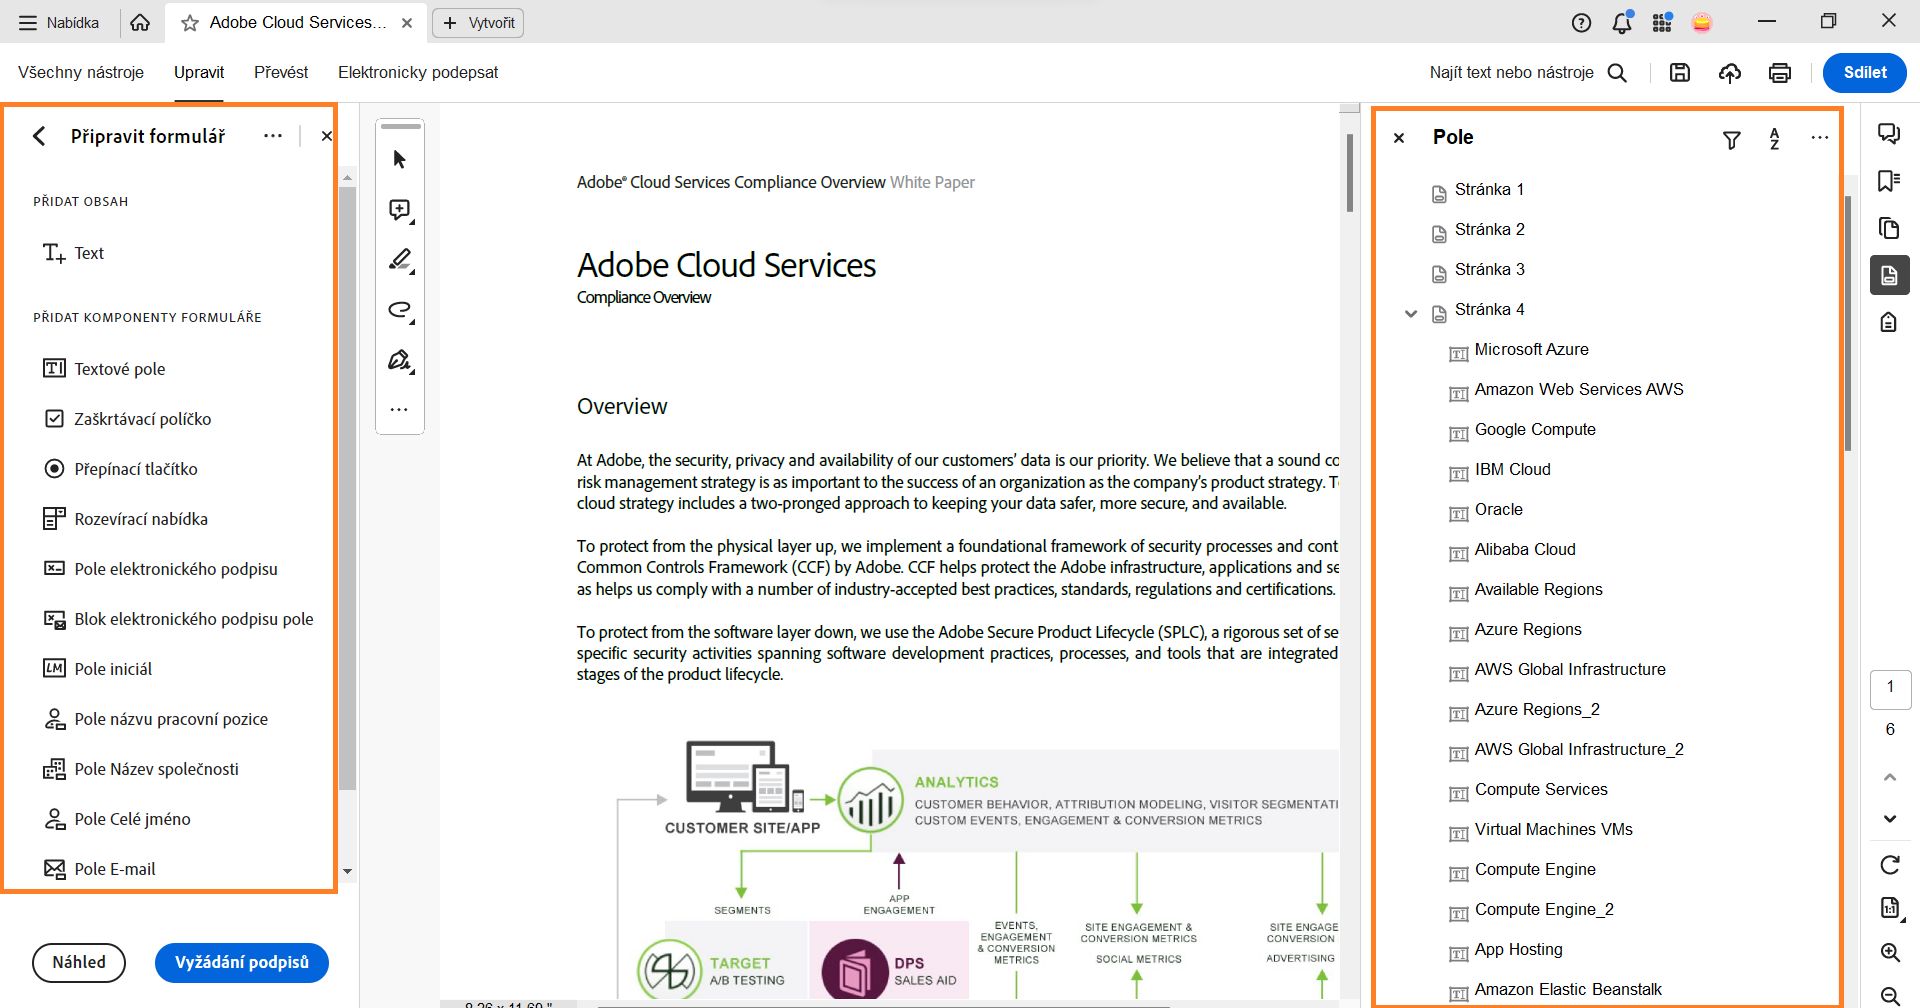This screenshot has height=1008, width=1920.
Task: Go to the Home screen icon
Action: 140,22
